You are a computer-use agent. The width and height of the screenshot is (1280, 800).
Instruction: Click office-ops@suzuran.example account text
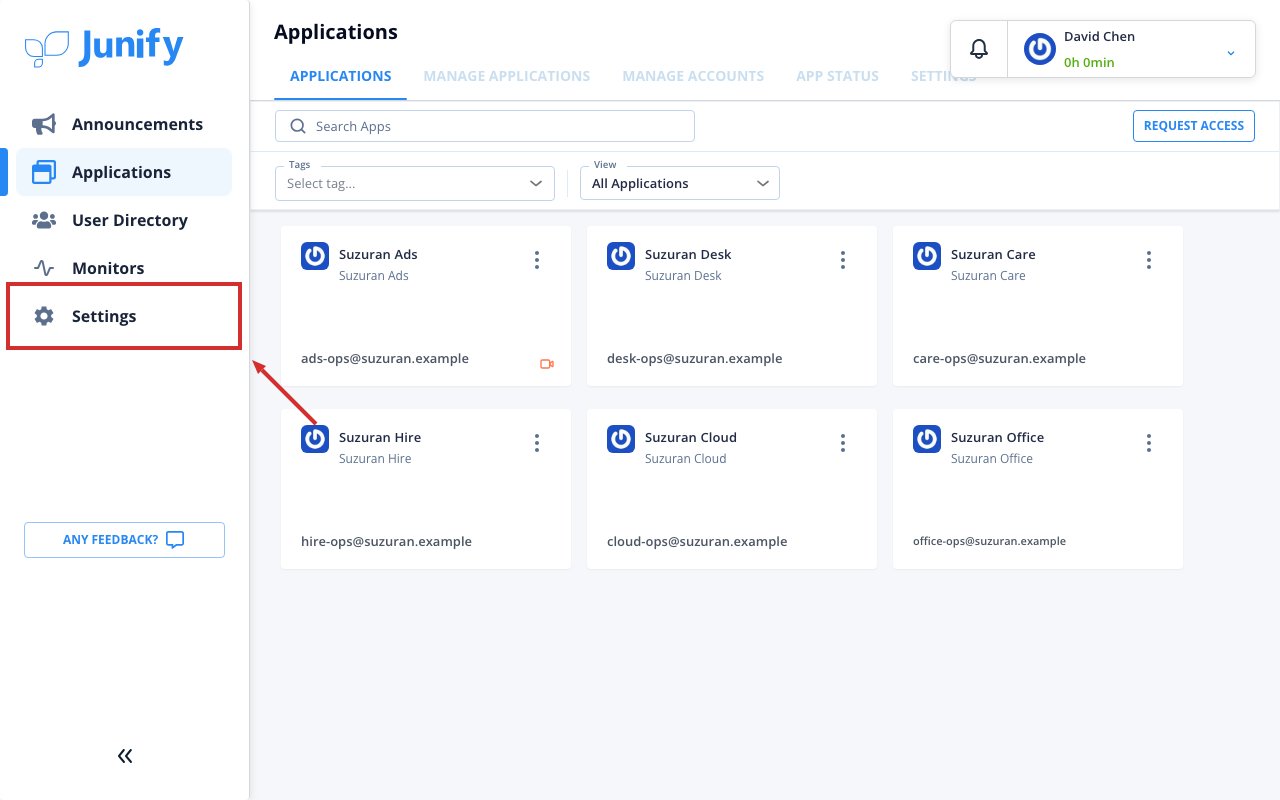[989, 541]
